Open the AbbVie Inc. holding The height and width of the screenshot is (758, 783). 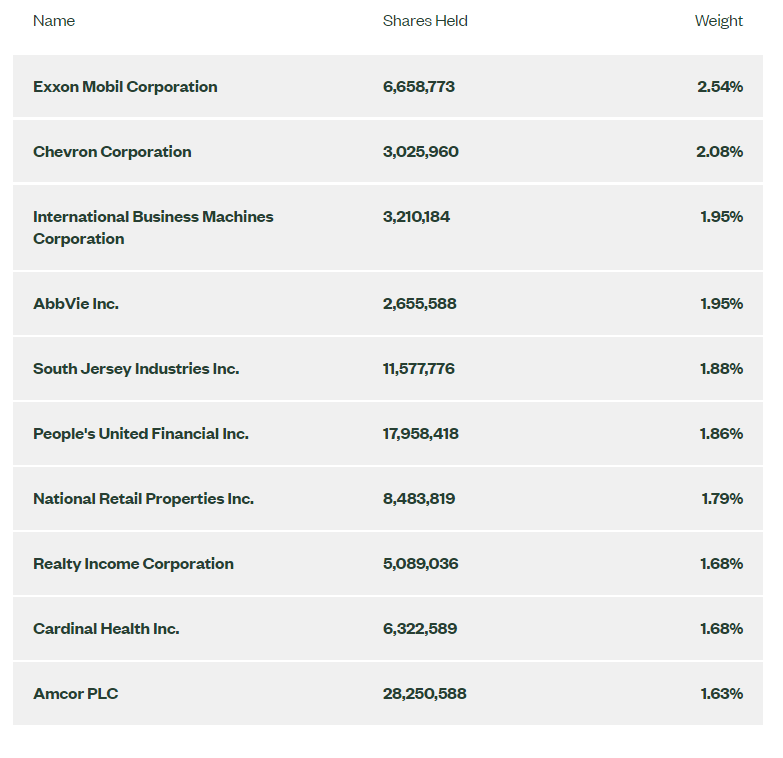click(x=76, y=304)
